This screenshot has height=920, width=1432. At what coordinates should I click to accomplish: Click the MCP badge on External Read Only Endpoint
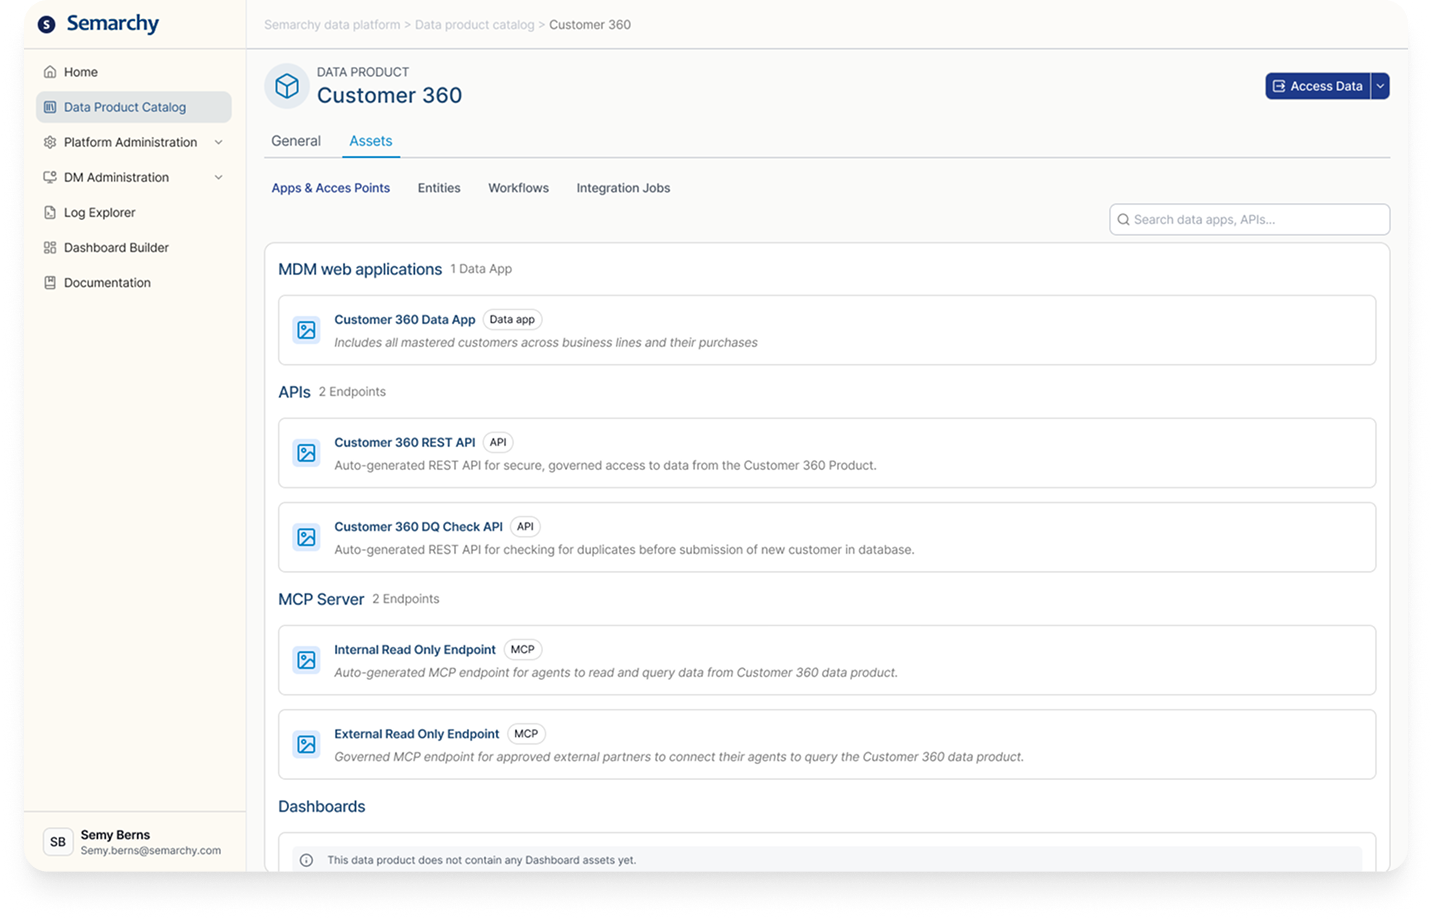point(526,734)
